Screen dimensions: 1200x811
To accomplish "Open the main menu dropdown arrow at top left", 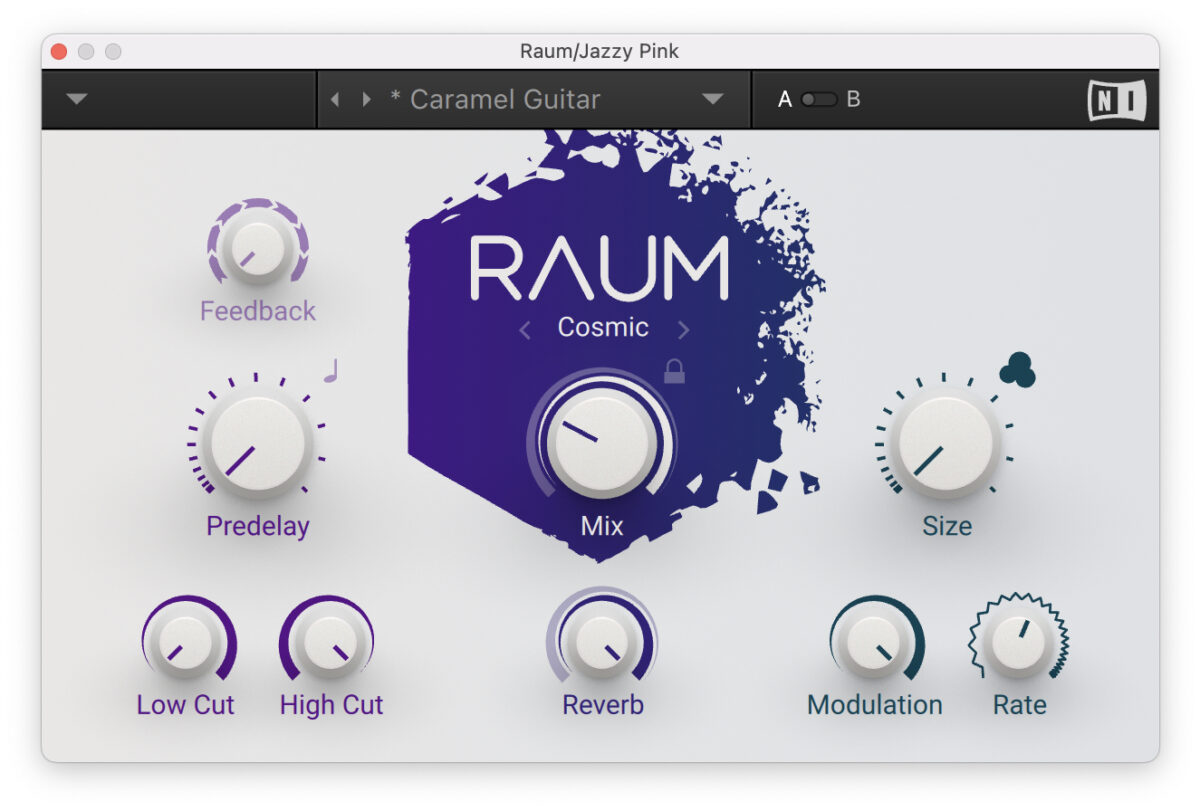I will (x=77, y=99).
